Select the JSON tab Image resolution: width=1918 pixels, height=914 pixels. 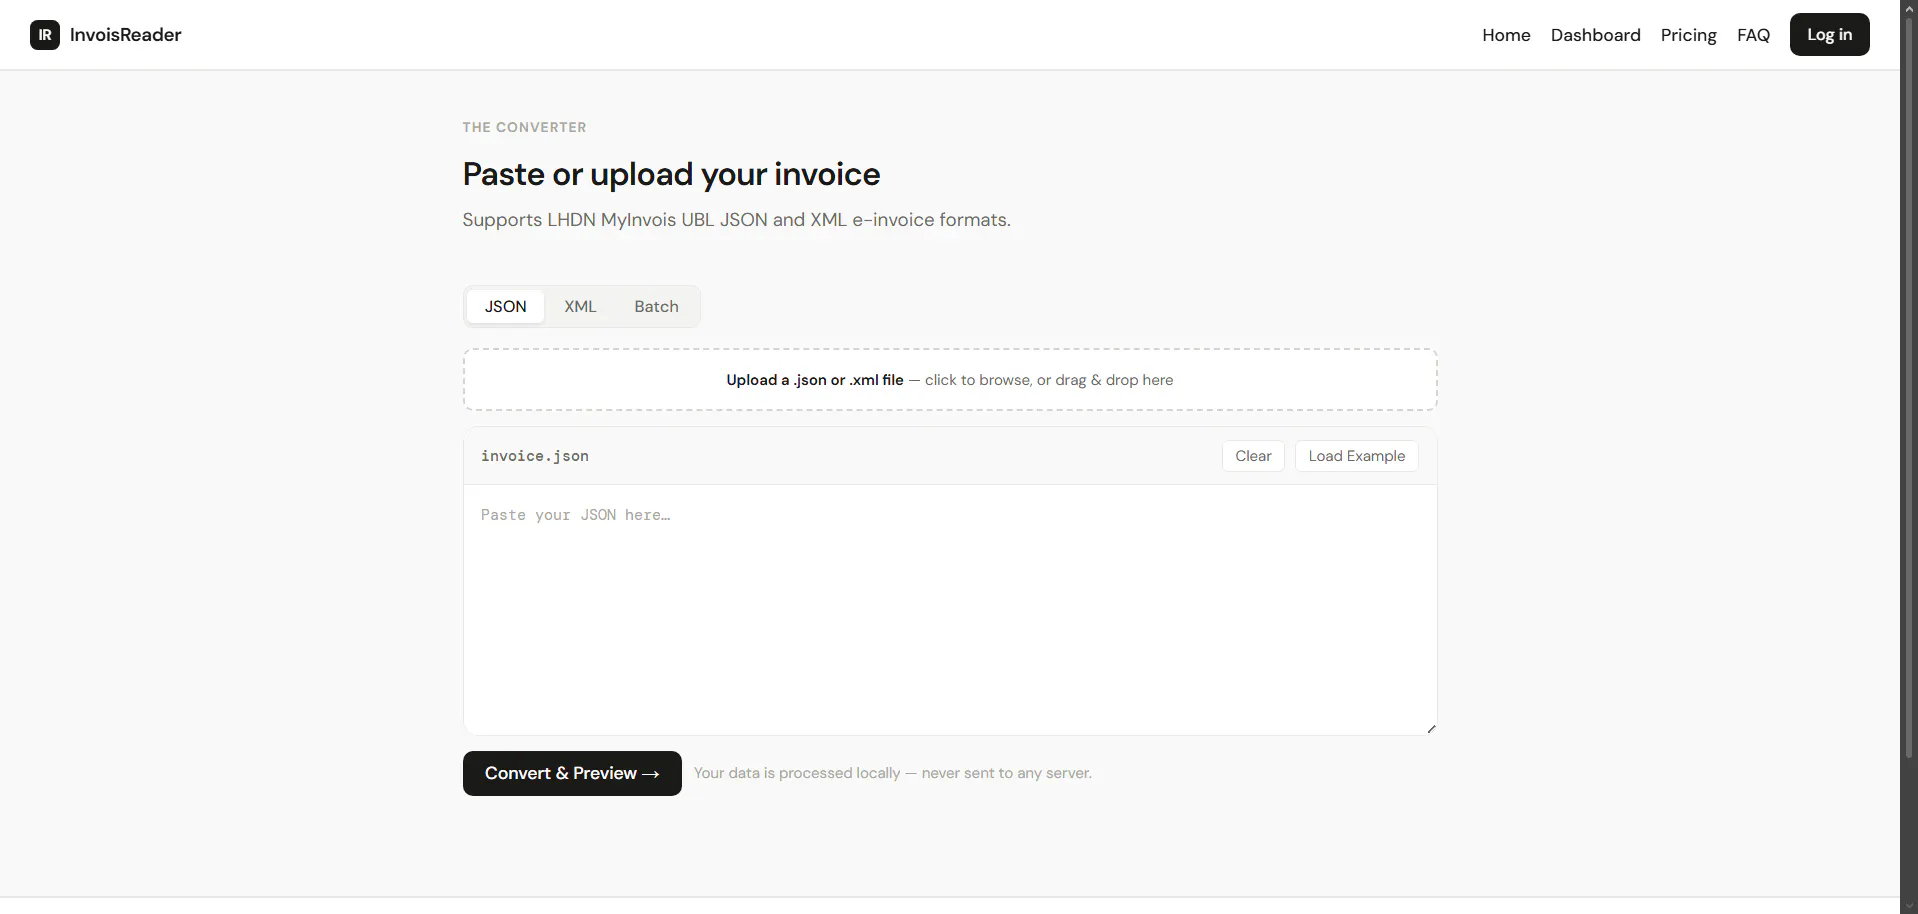(x=505, y=307)
